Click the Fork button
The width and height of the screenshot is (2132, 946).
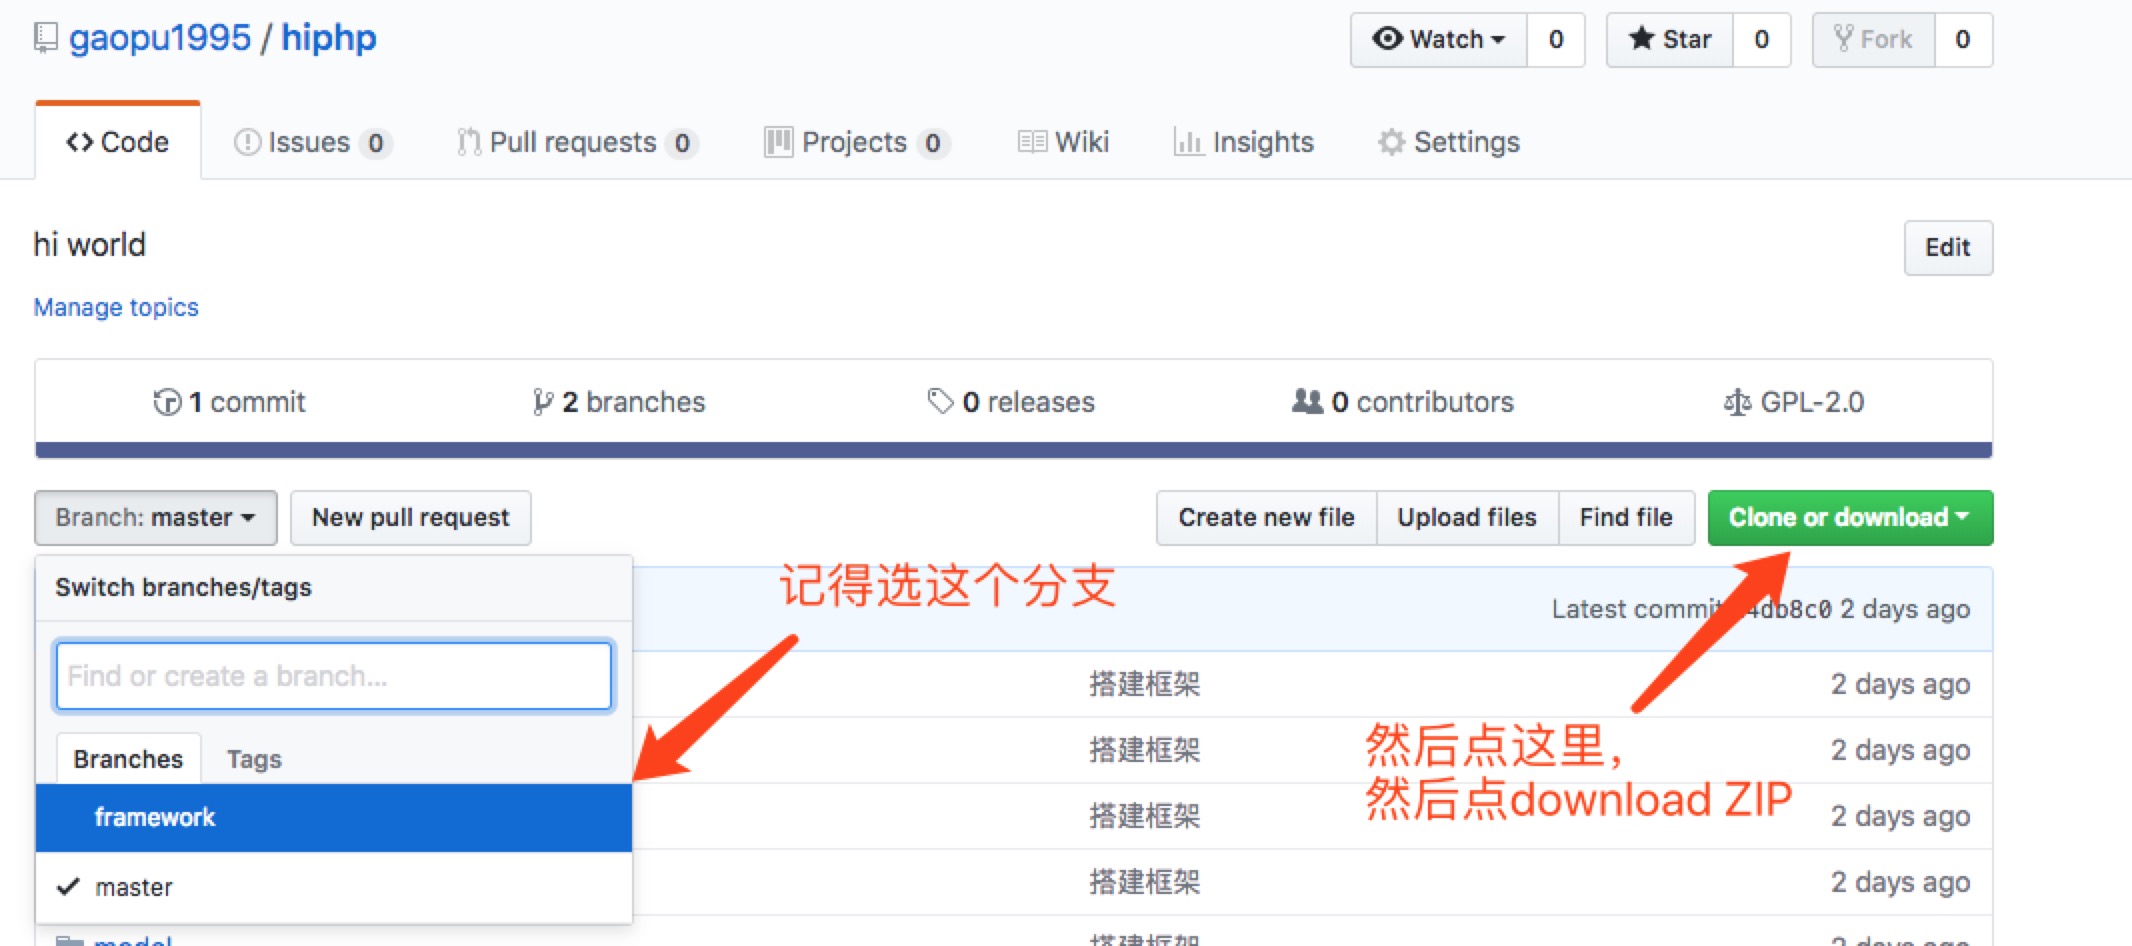[x=1873, y=40]
